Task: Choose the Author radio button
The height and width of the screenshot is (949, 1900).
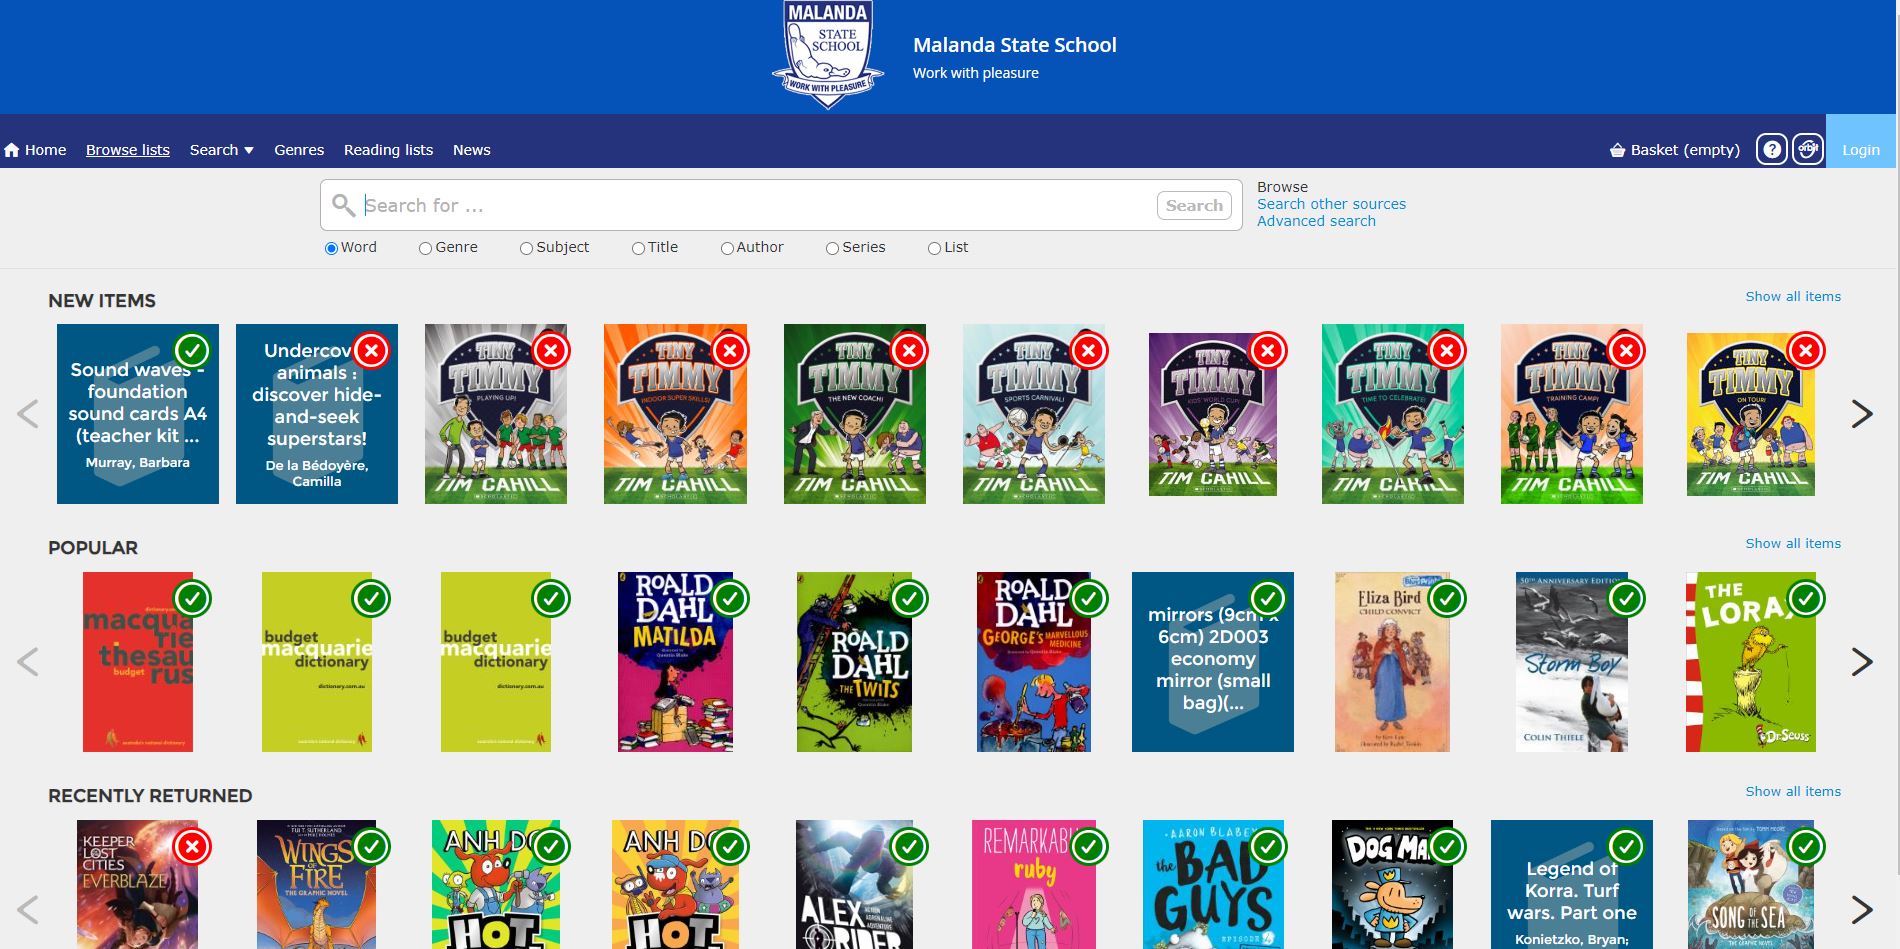Action: tap(727, 248)
